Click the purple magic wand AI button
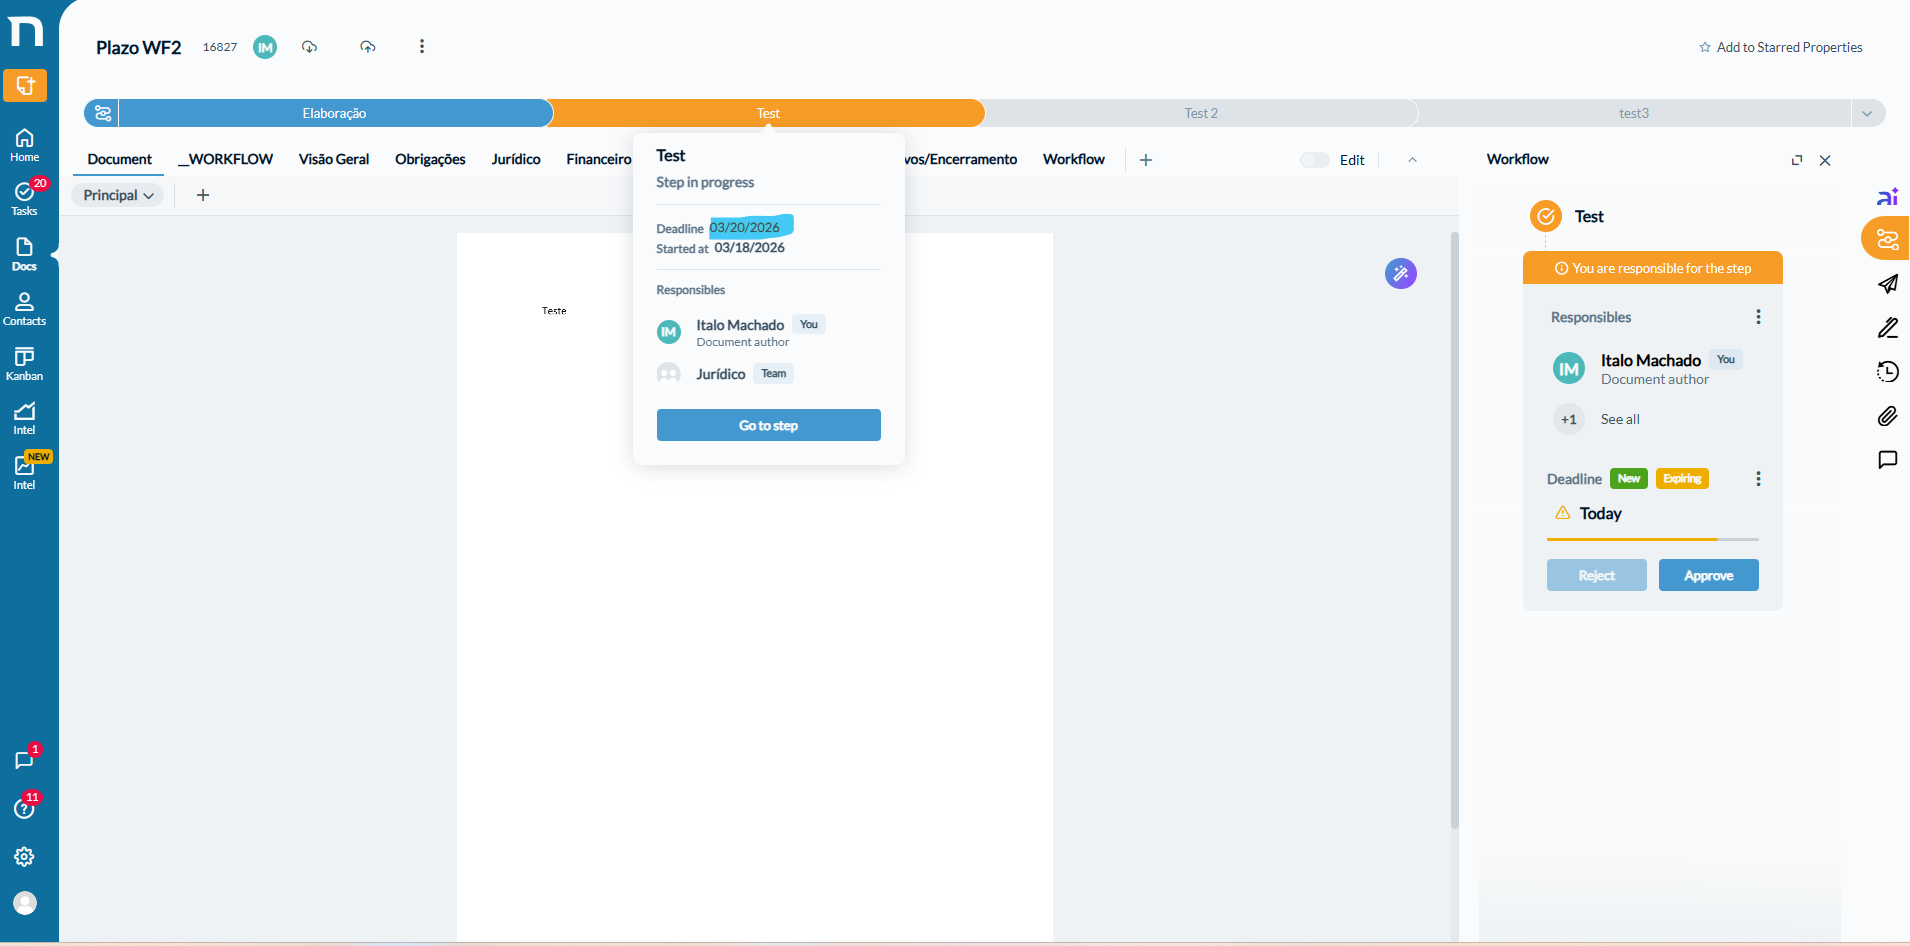Image resolution: width=1910 pixels, height=946 pixels. (x=1401, y=273)
